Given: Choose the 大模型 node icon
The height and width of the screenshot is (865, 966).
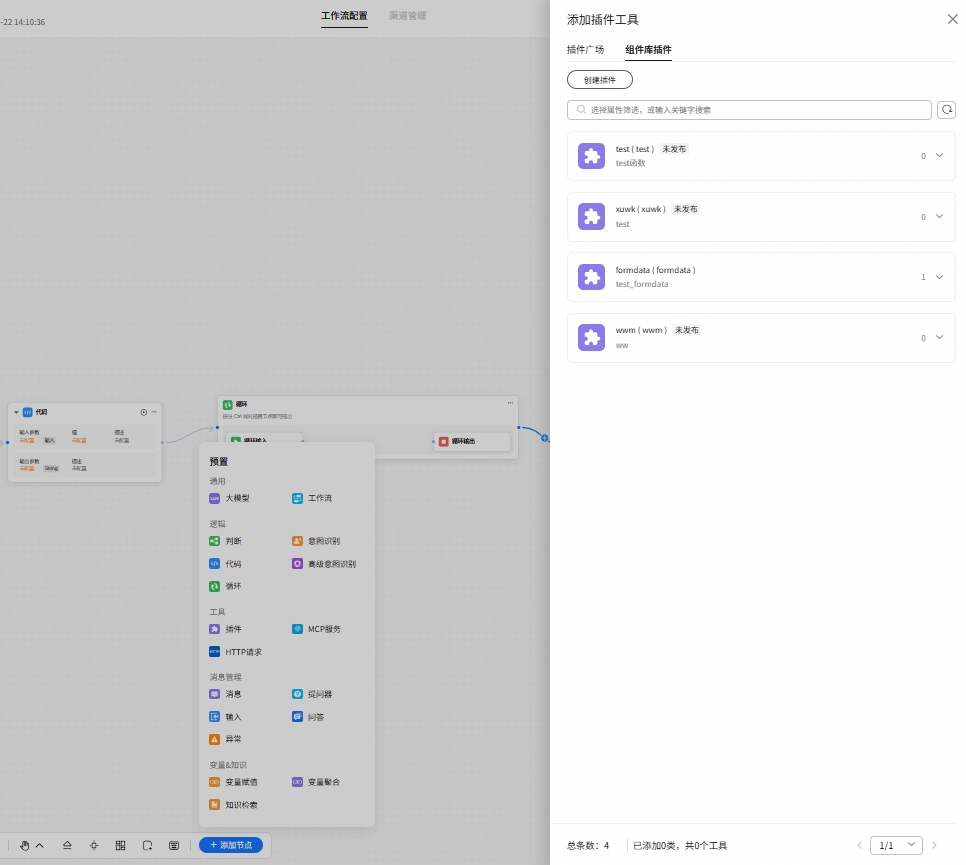Looking at the screenshot, I should coord(214,498).
